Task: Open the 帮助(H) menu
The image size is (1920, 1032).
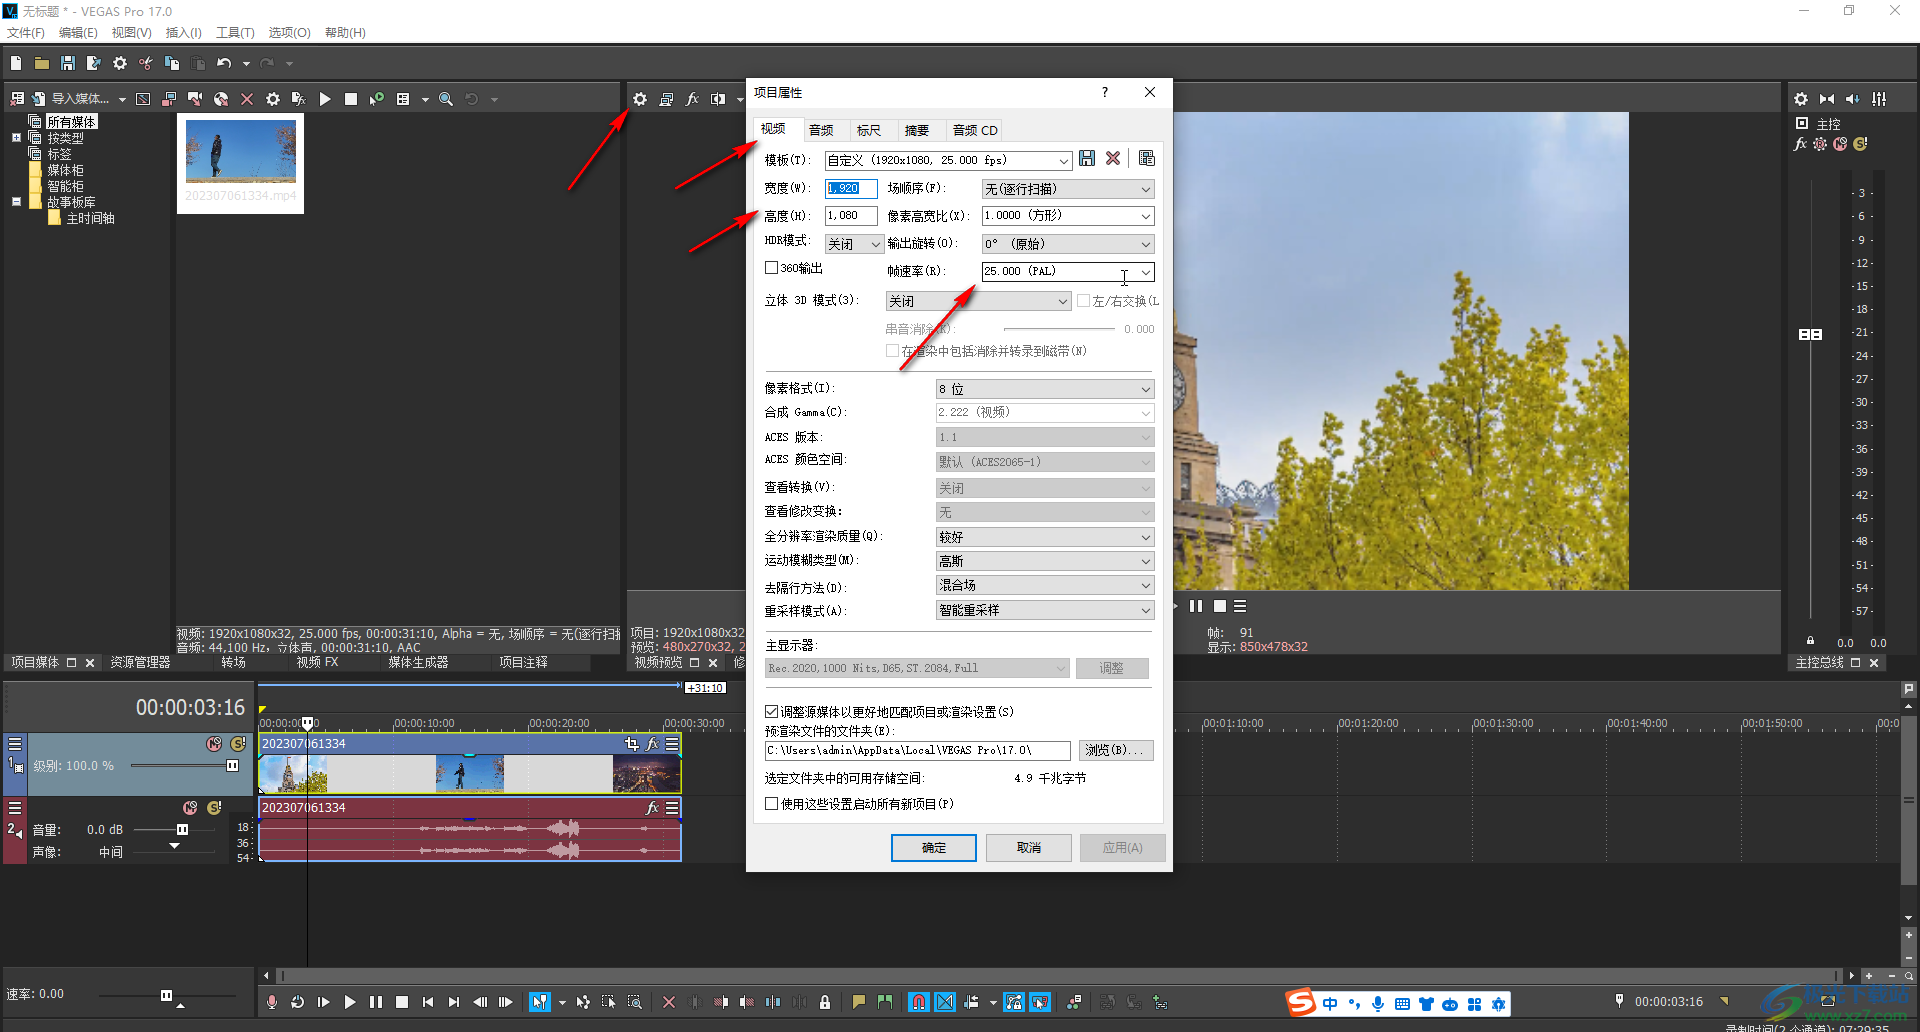Action: (x=345, y=33)
